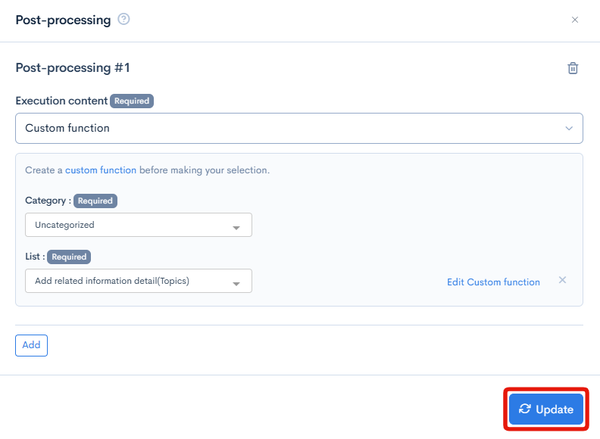Close the Post-processing dialog

pyautogui.click(x=575, y=20)
